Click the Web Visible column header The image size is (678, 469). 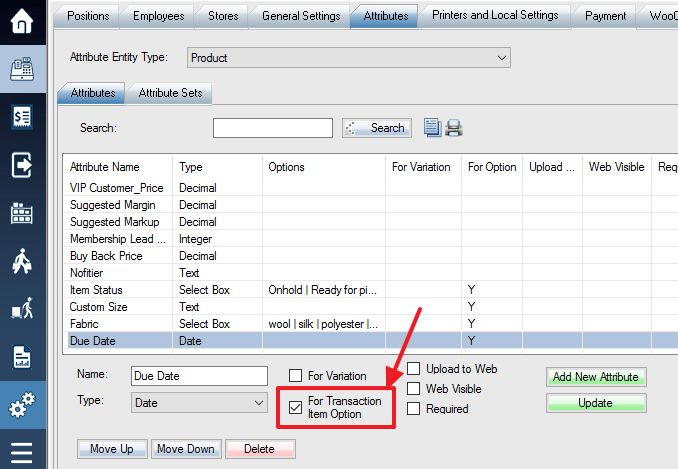[x=617, y=167]
